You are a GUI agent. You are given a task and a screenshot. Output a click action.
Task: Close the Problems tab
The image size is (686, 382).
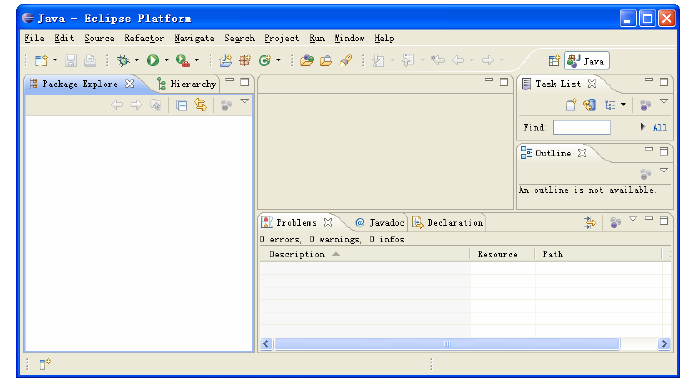[328, 223]
